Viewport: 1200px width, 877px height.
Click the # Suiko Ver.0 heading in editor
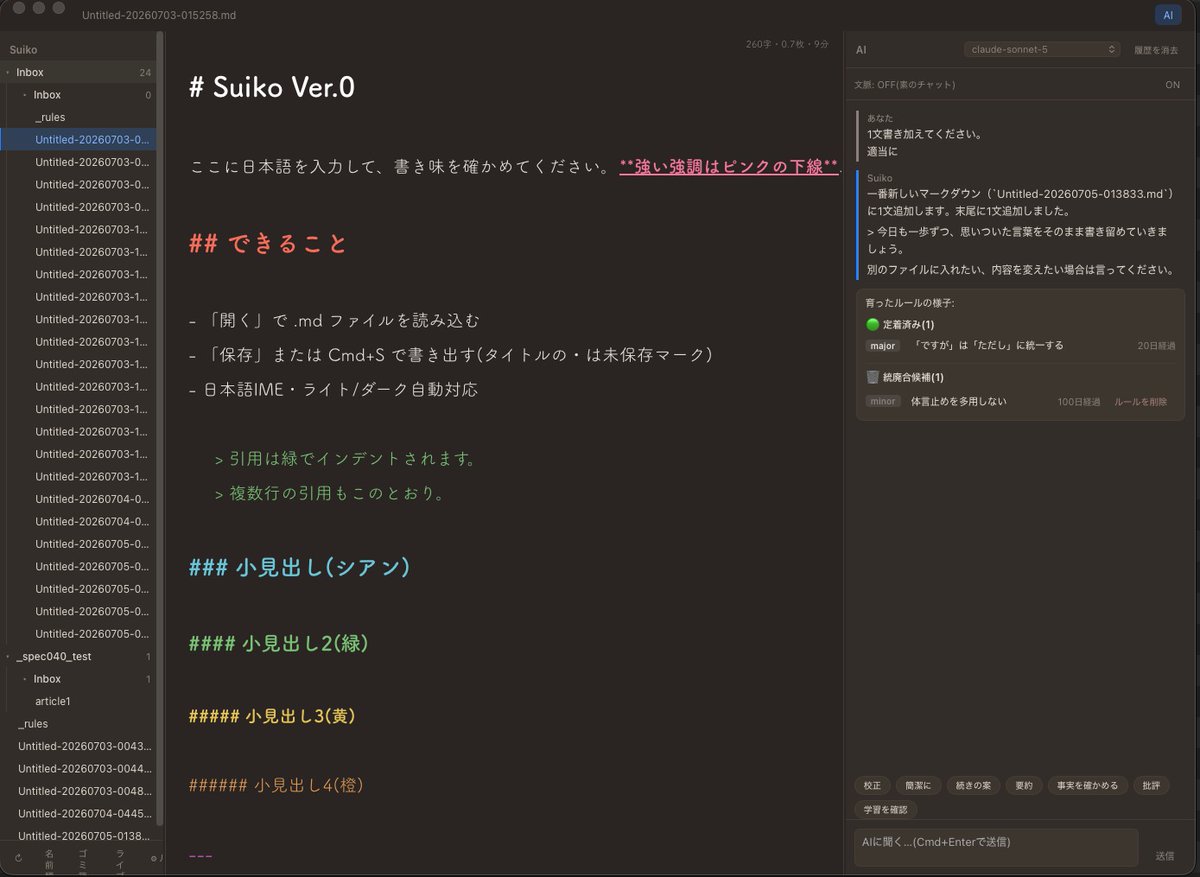coord(272,87)
